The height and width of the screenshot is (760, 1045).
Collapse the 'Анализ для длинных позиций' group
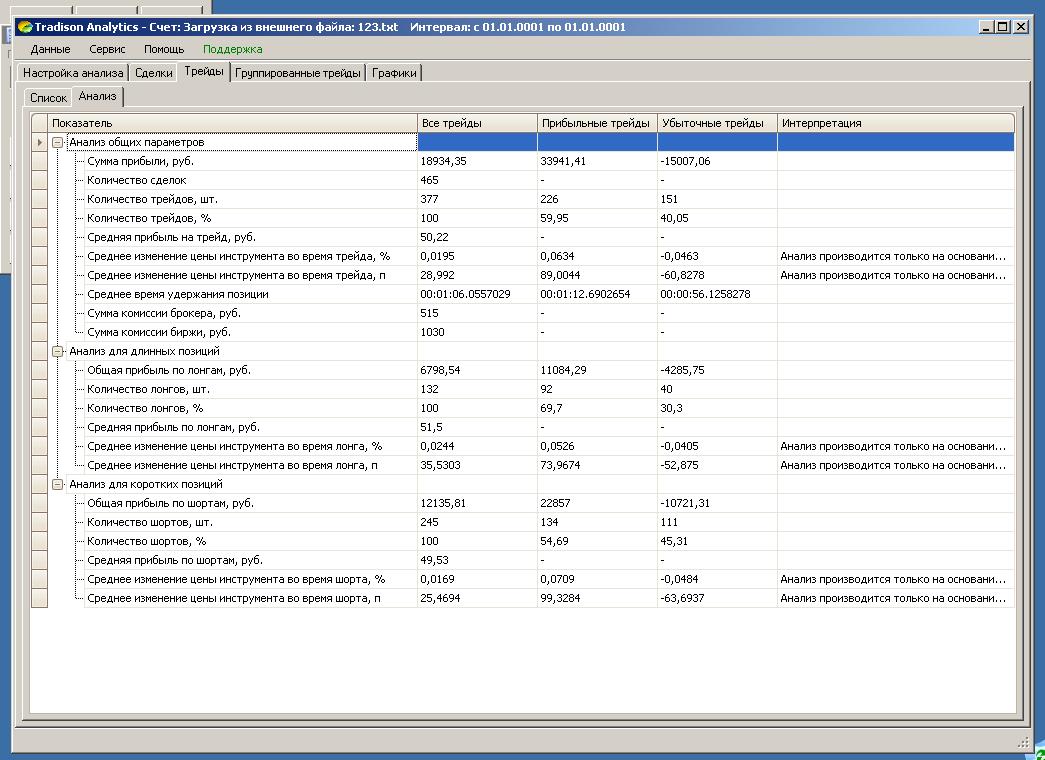(58, 351)
